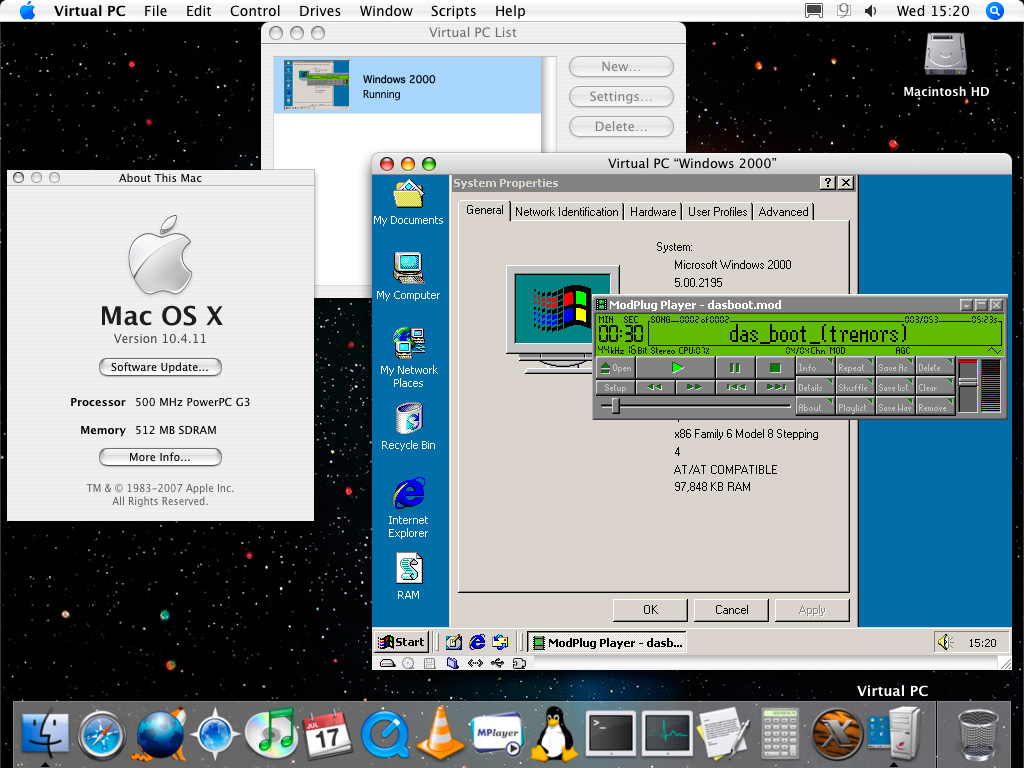The height and width of the screenshot is (768, 1024).
Task: Launch TextEdit from the Dock
Action: point(723,735)
